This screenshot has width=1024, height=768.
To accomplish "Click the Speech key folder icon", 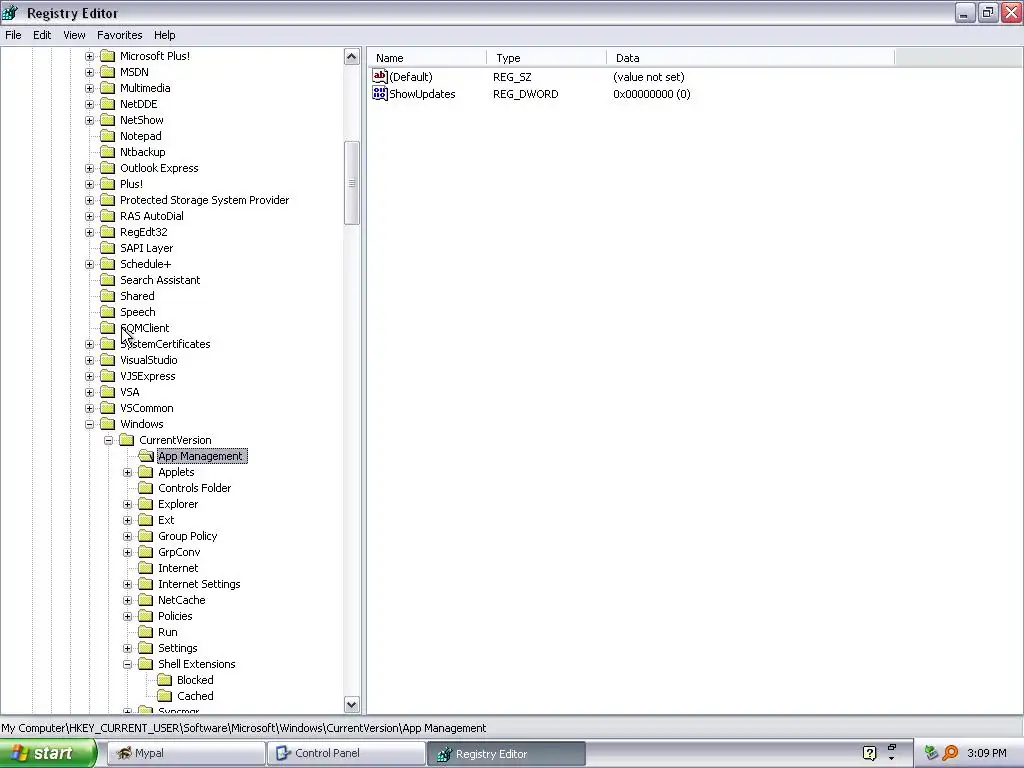I will click(x=107, y=312).
